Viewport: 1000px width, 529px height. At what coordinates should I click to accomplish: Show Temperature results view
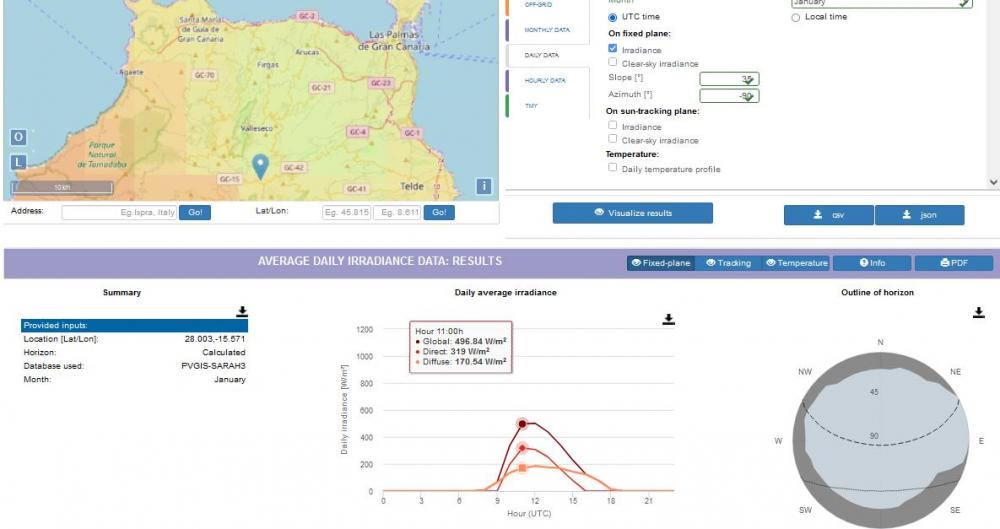pyautogui.click(x=796, y=263)
